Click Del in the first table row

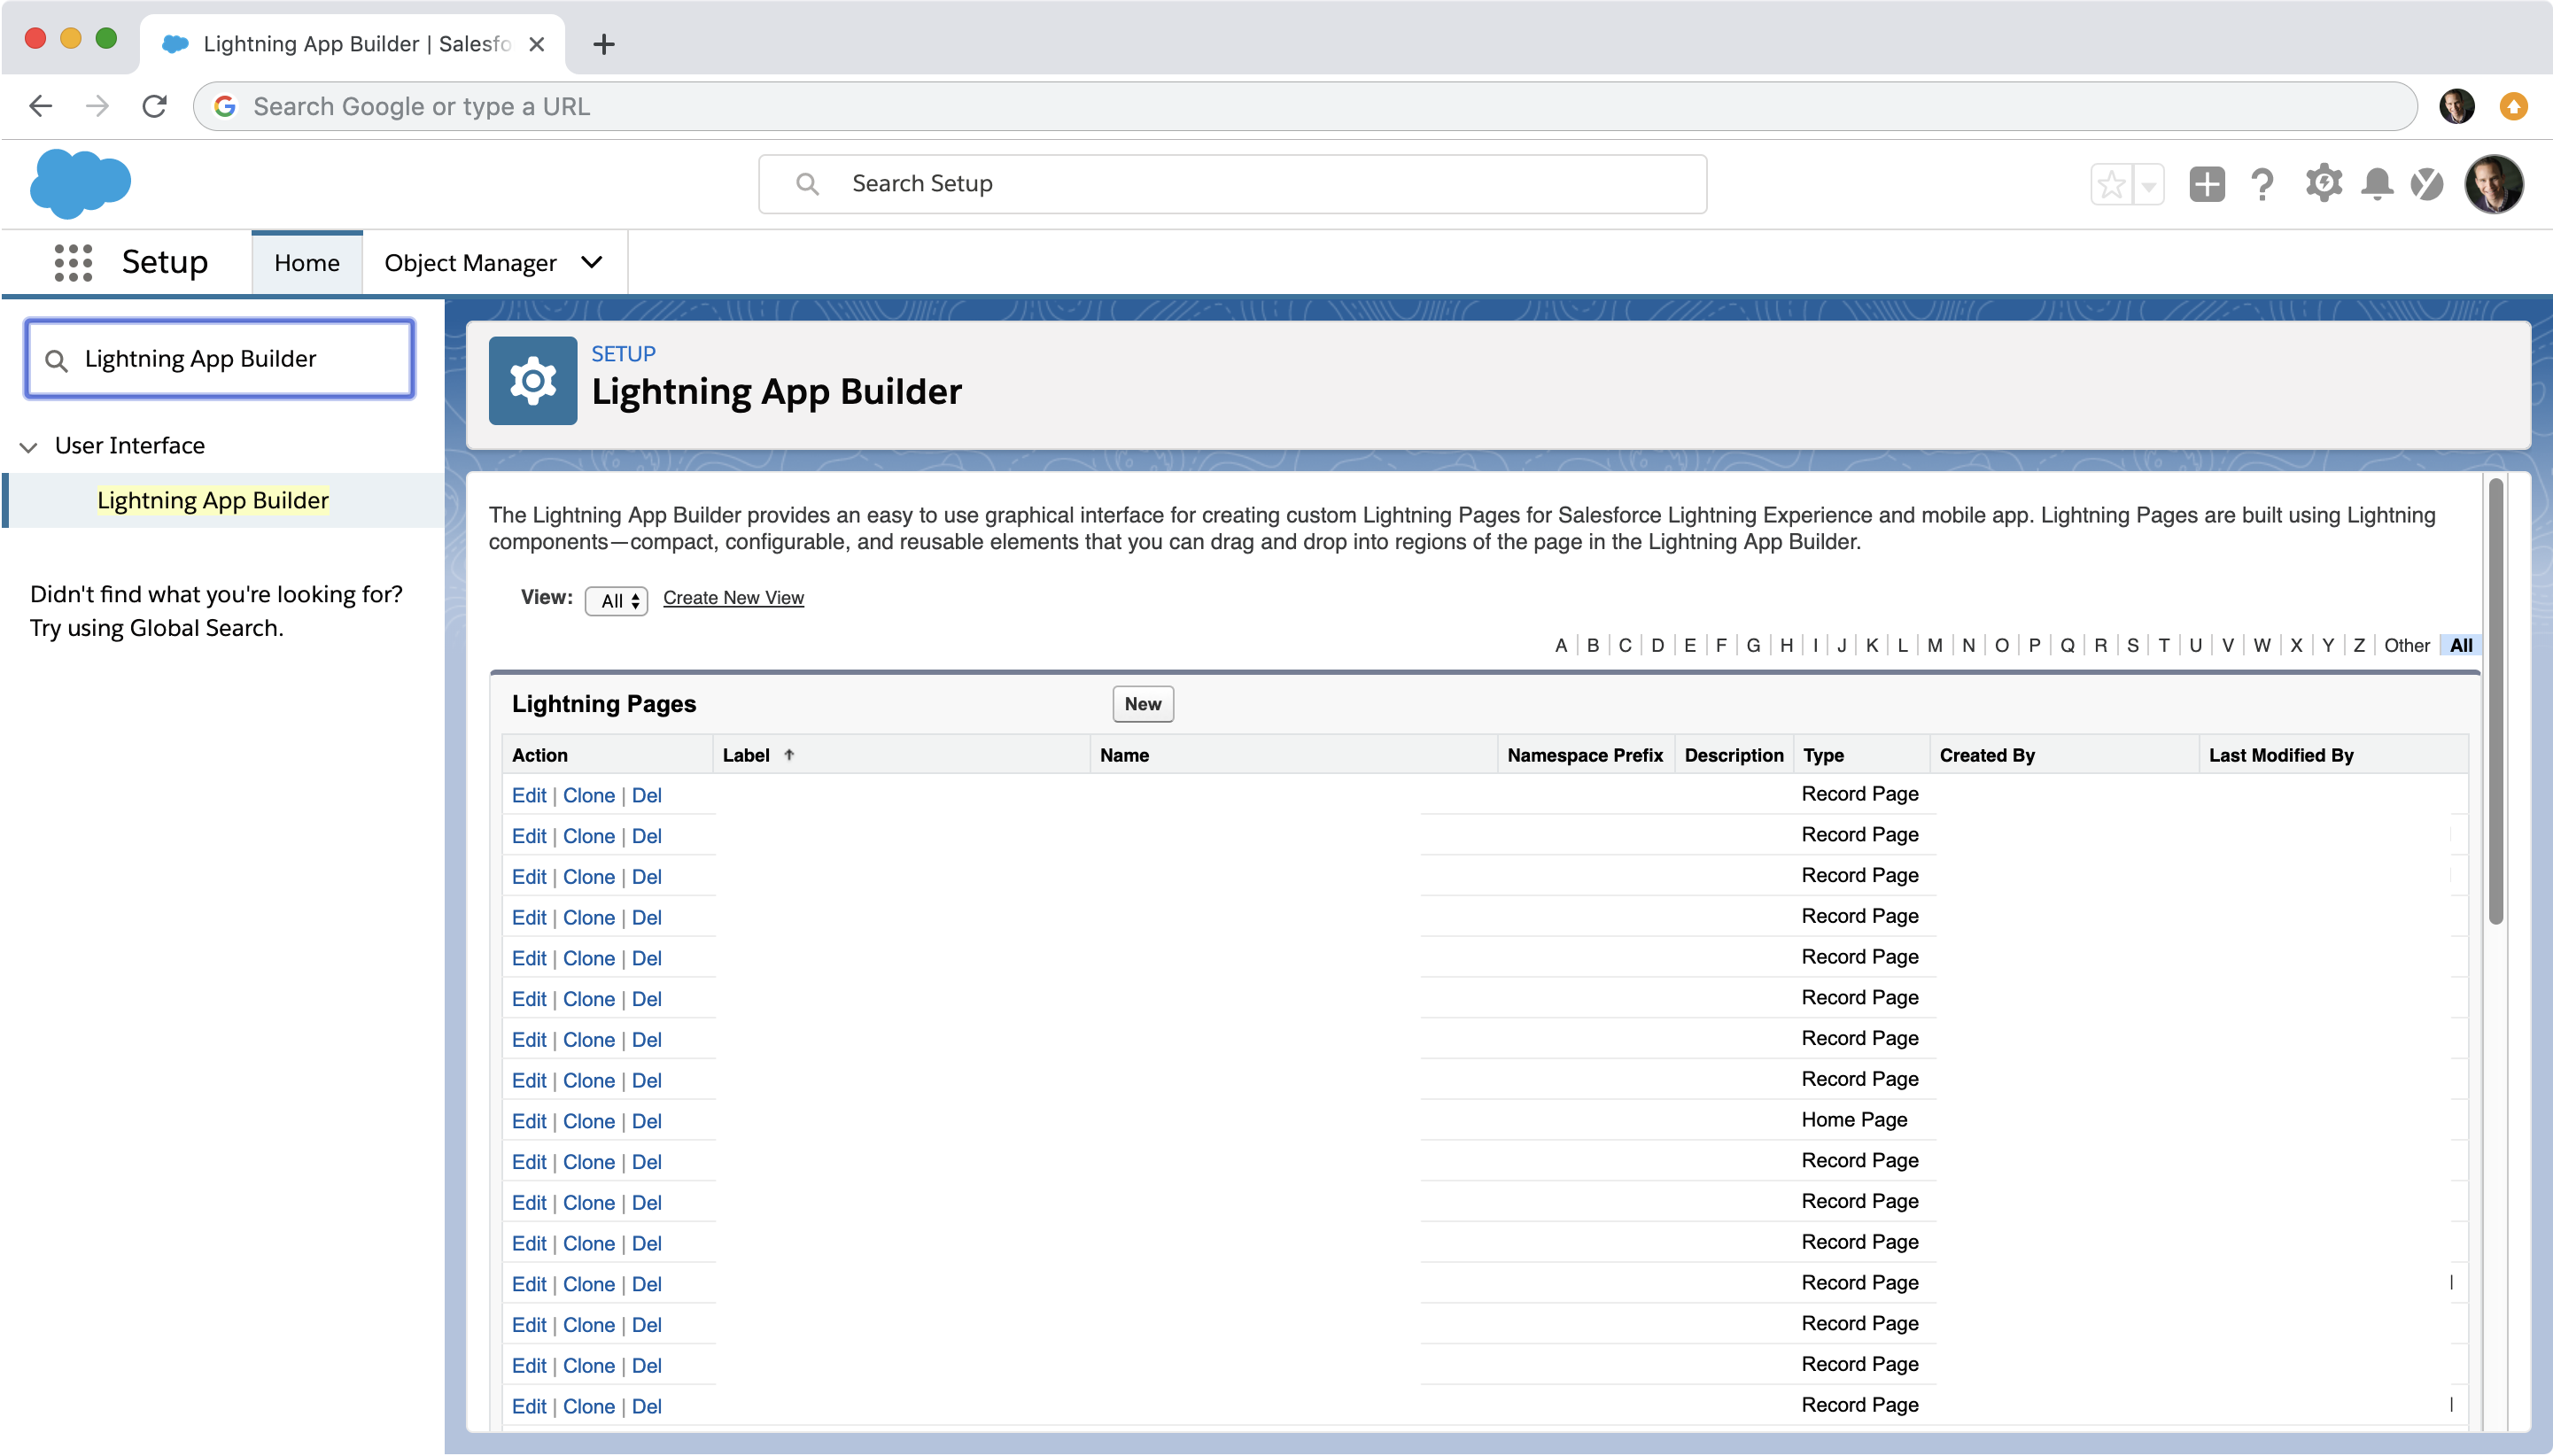point(647,796)
